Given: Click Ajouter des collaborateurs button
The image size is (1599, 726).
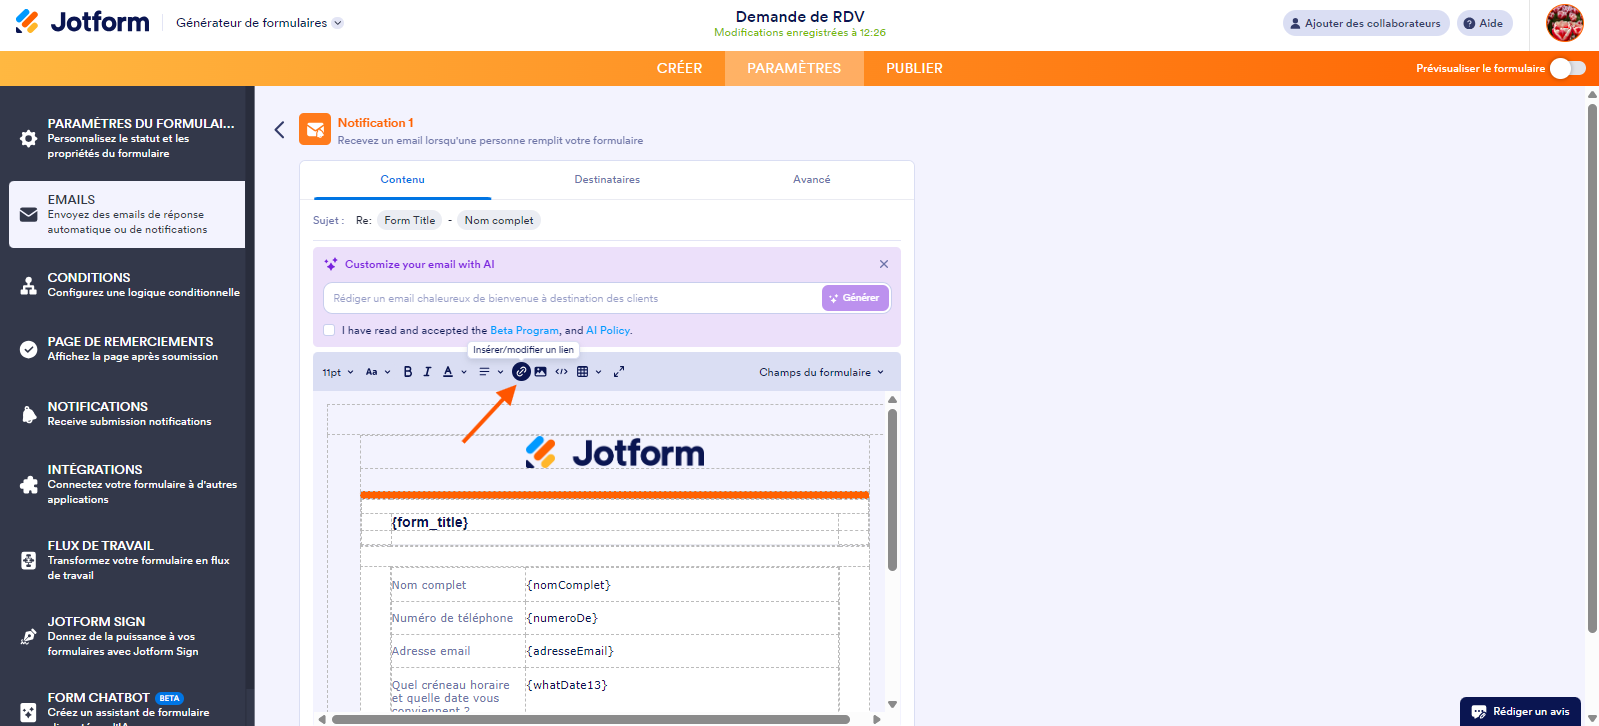Looking at the screenshot, I should tap(1365, 23).
